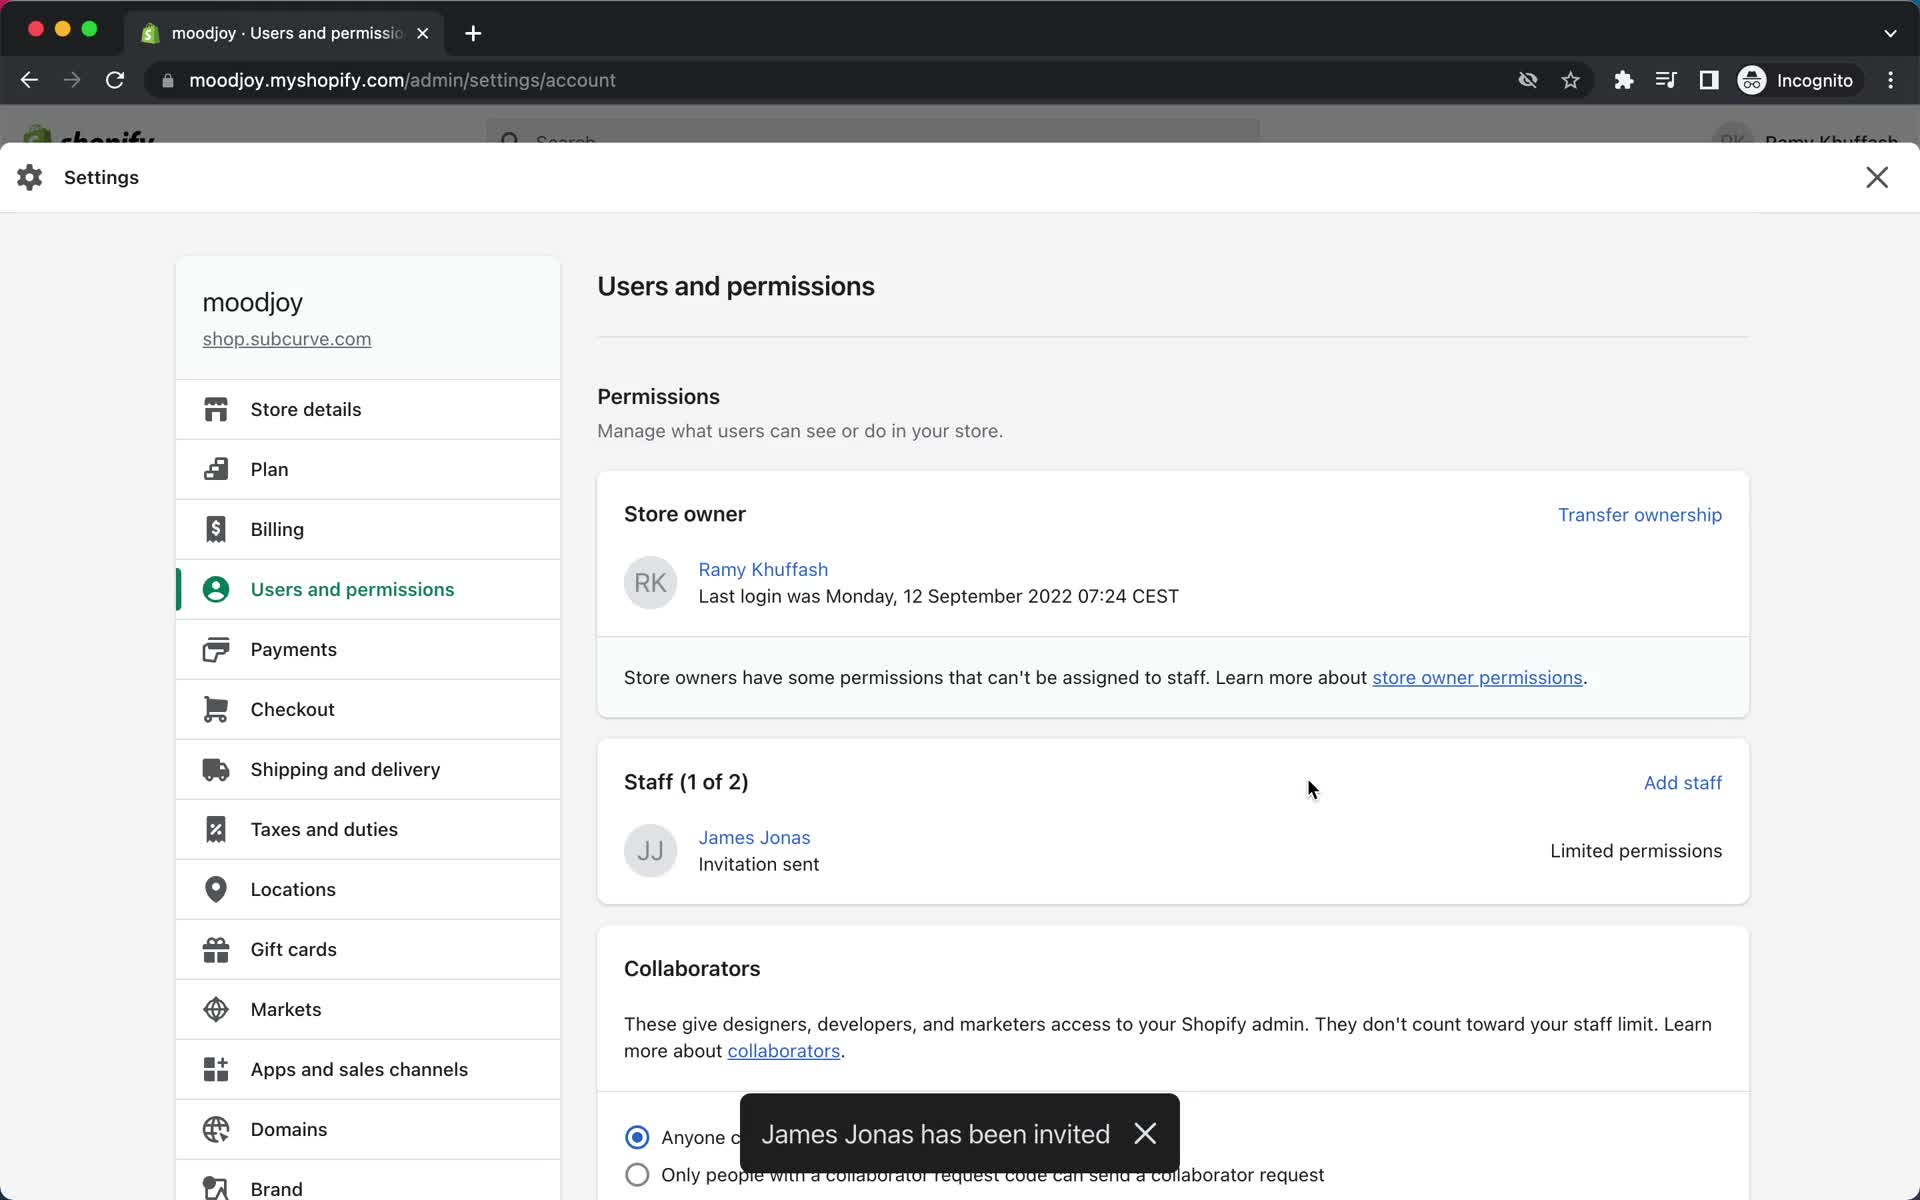Navigate to Checkout settings
The image size is (1920, 1200).
pyautogui.click(x=368, y=709)
